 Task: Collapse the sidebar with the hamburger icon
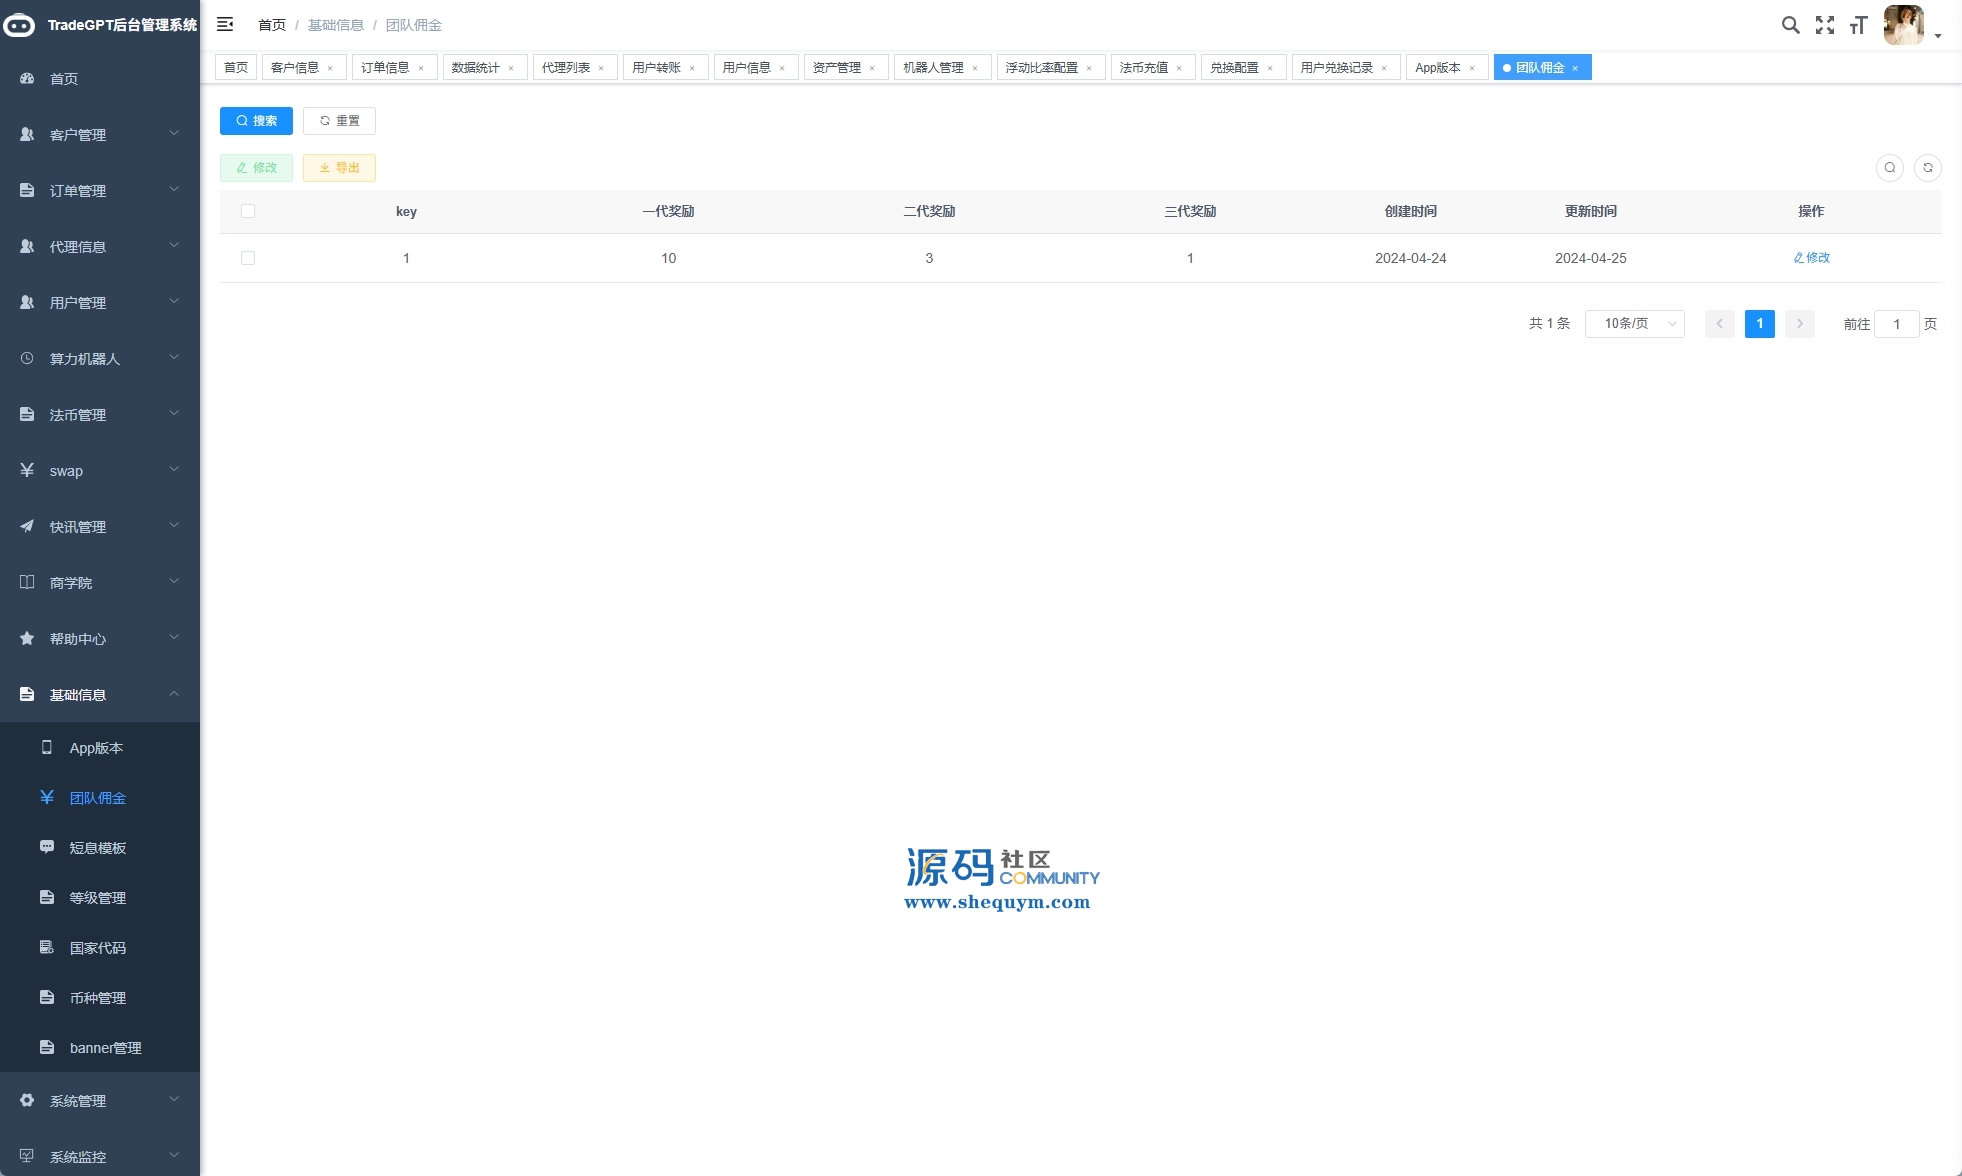(225, 24)
